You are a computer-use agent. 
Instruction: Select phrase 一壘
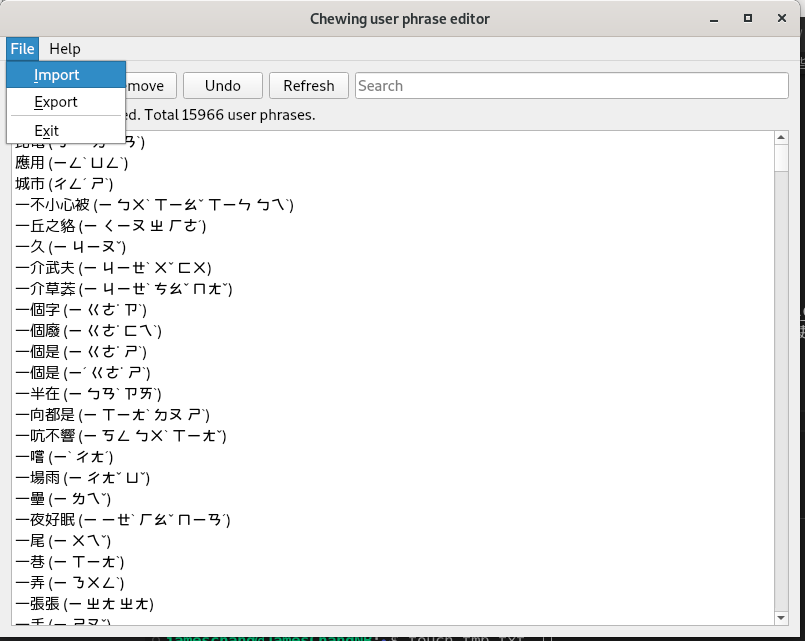pyautogui.click(x=393, y=499)
